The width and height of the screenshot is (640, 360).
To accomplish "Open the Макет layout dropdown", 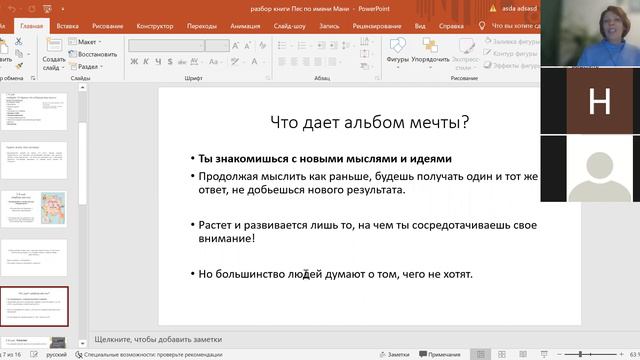I will [x=85, y=42].
